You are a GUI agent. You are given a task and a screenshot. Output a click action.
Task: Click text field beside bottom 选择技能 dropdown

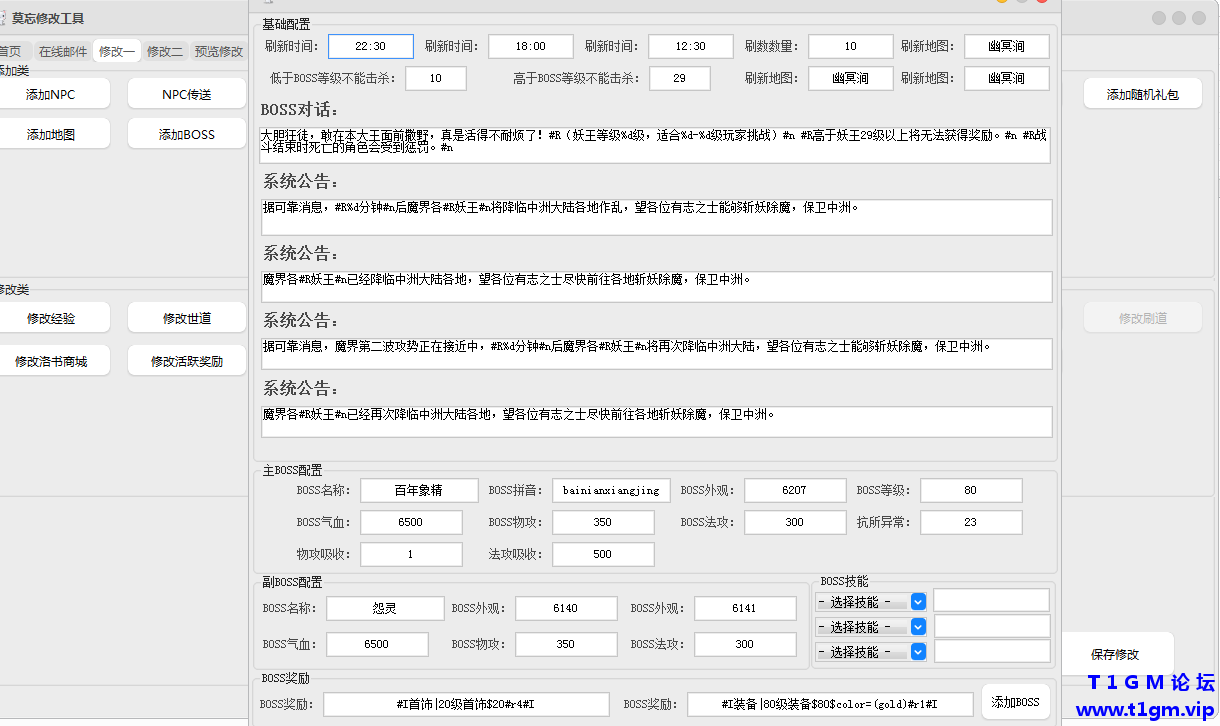pyautogui.click(x=992, y=651)
